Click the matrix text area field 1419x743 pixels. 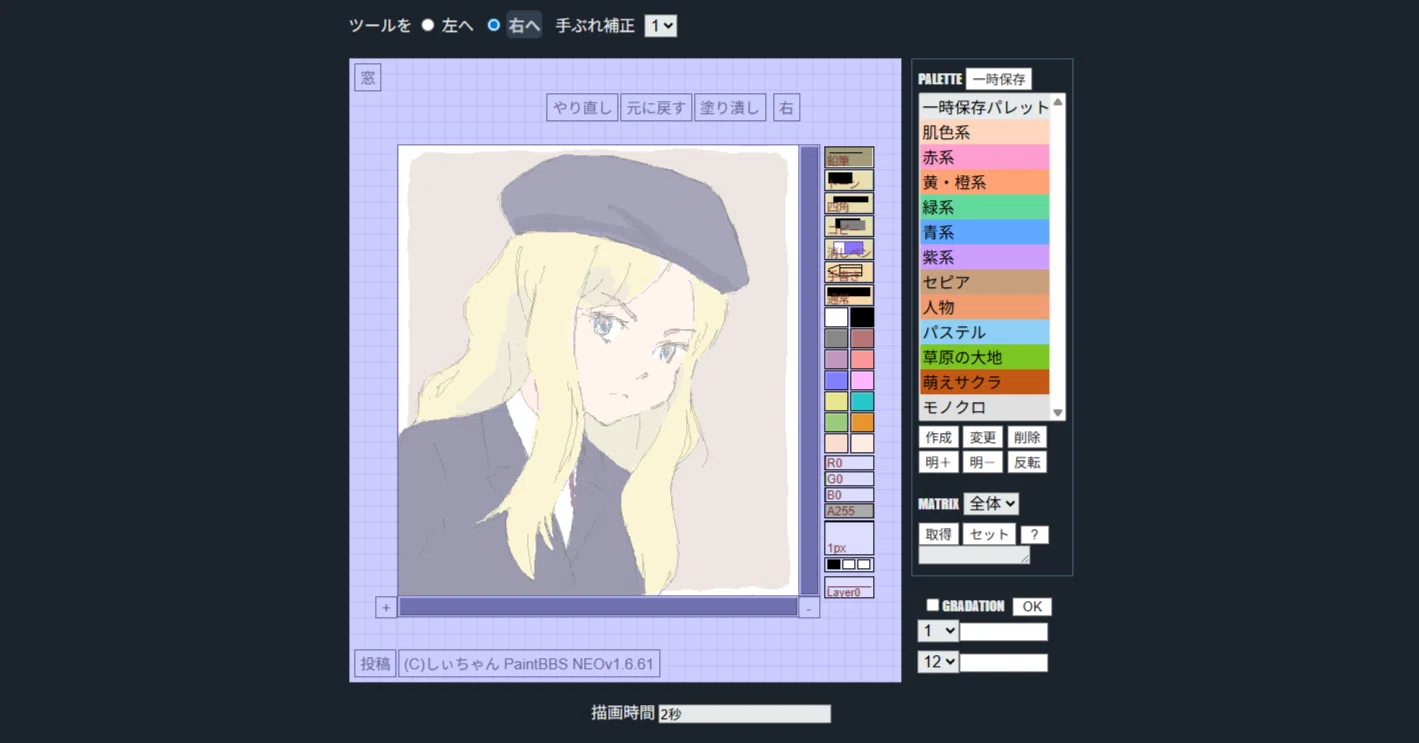tap(974, 555)
